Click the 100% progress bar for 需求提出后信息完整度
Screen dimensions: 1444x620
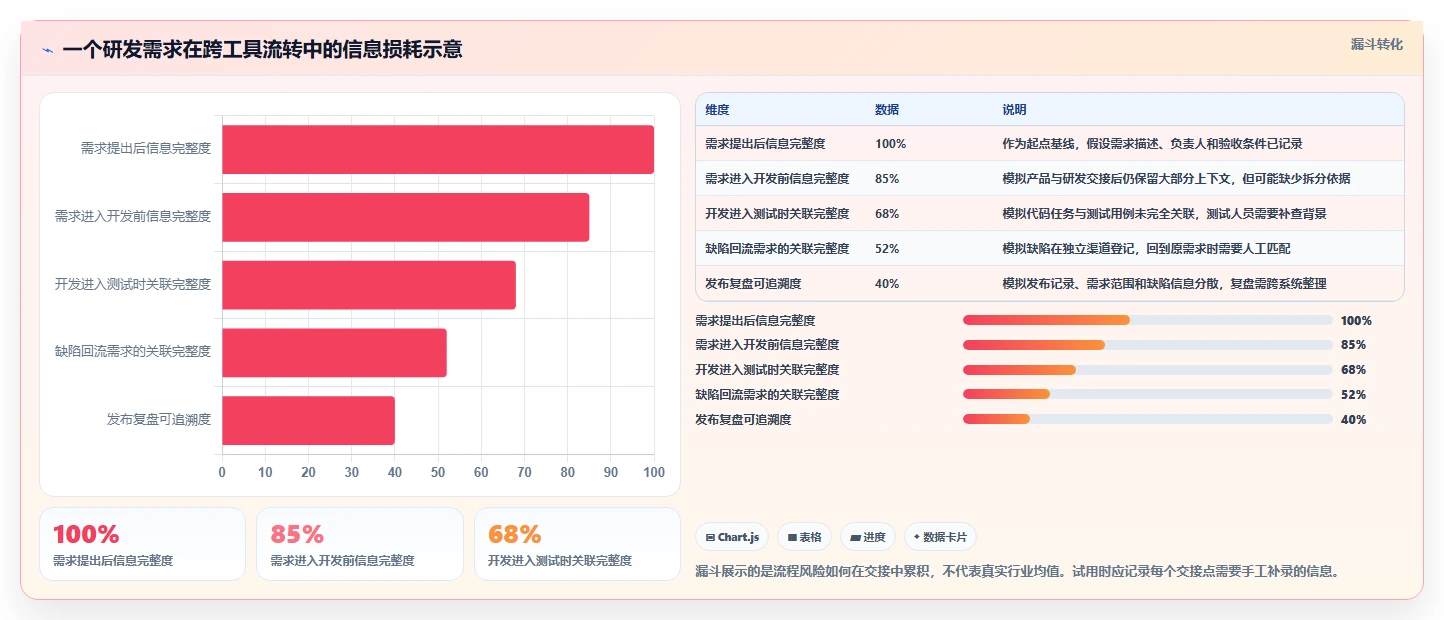pos(1147,320)
